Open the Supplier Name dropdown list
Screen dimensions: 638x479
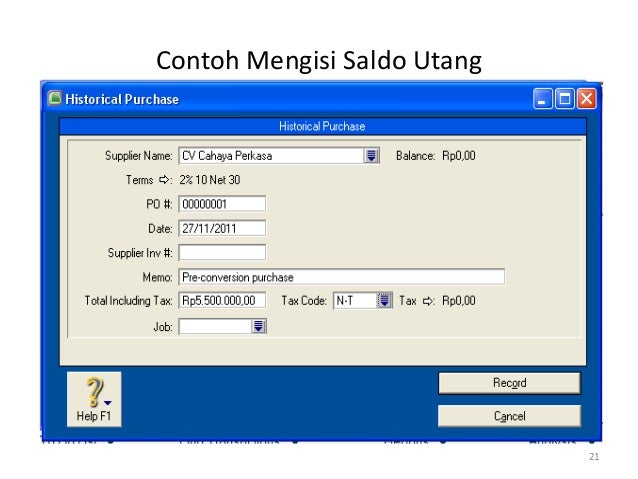click(371, 155)
